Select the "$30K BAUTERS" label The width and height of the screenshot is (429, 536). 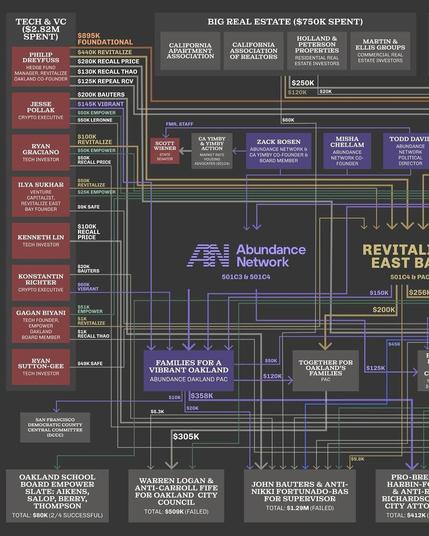[x=88, y=269]
